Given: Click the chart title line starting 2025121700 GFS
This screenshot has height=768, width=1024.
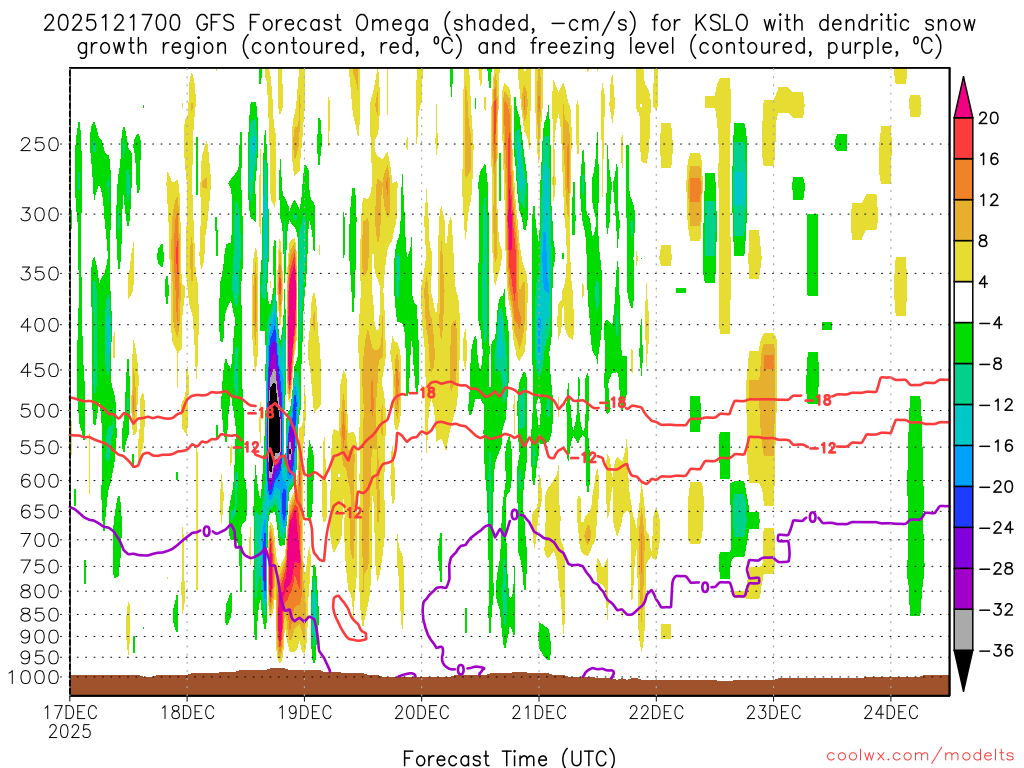Looking at the screenshot, I should (509, 24).
